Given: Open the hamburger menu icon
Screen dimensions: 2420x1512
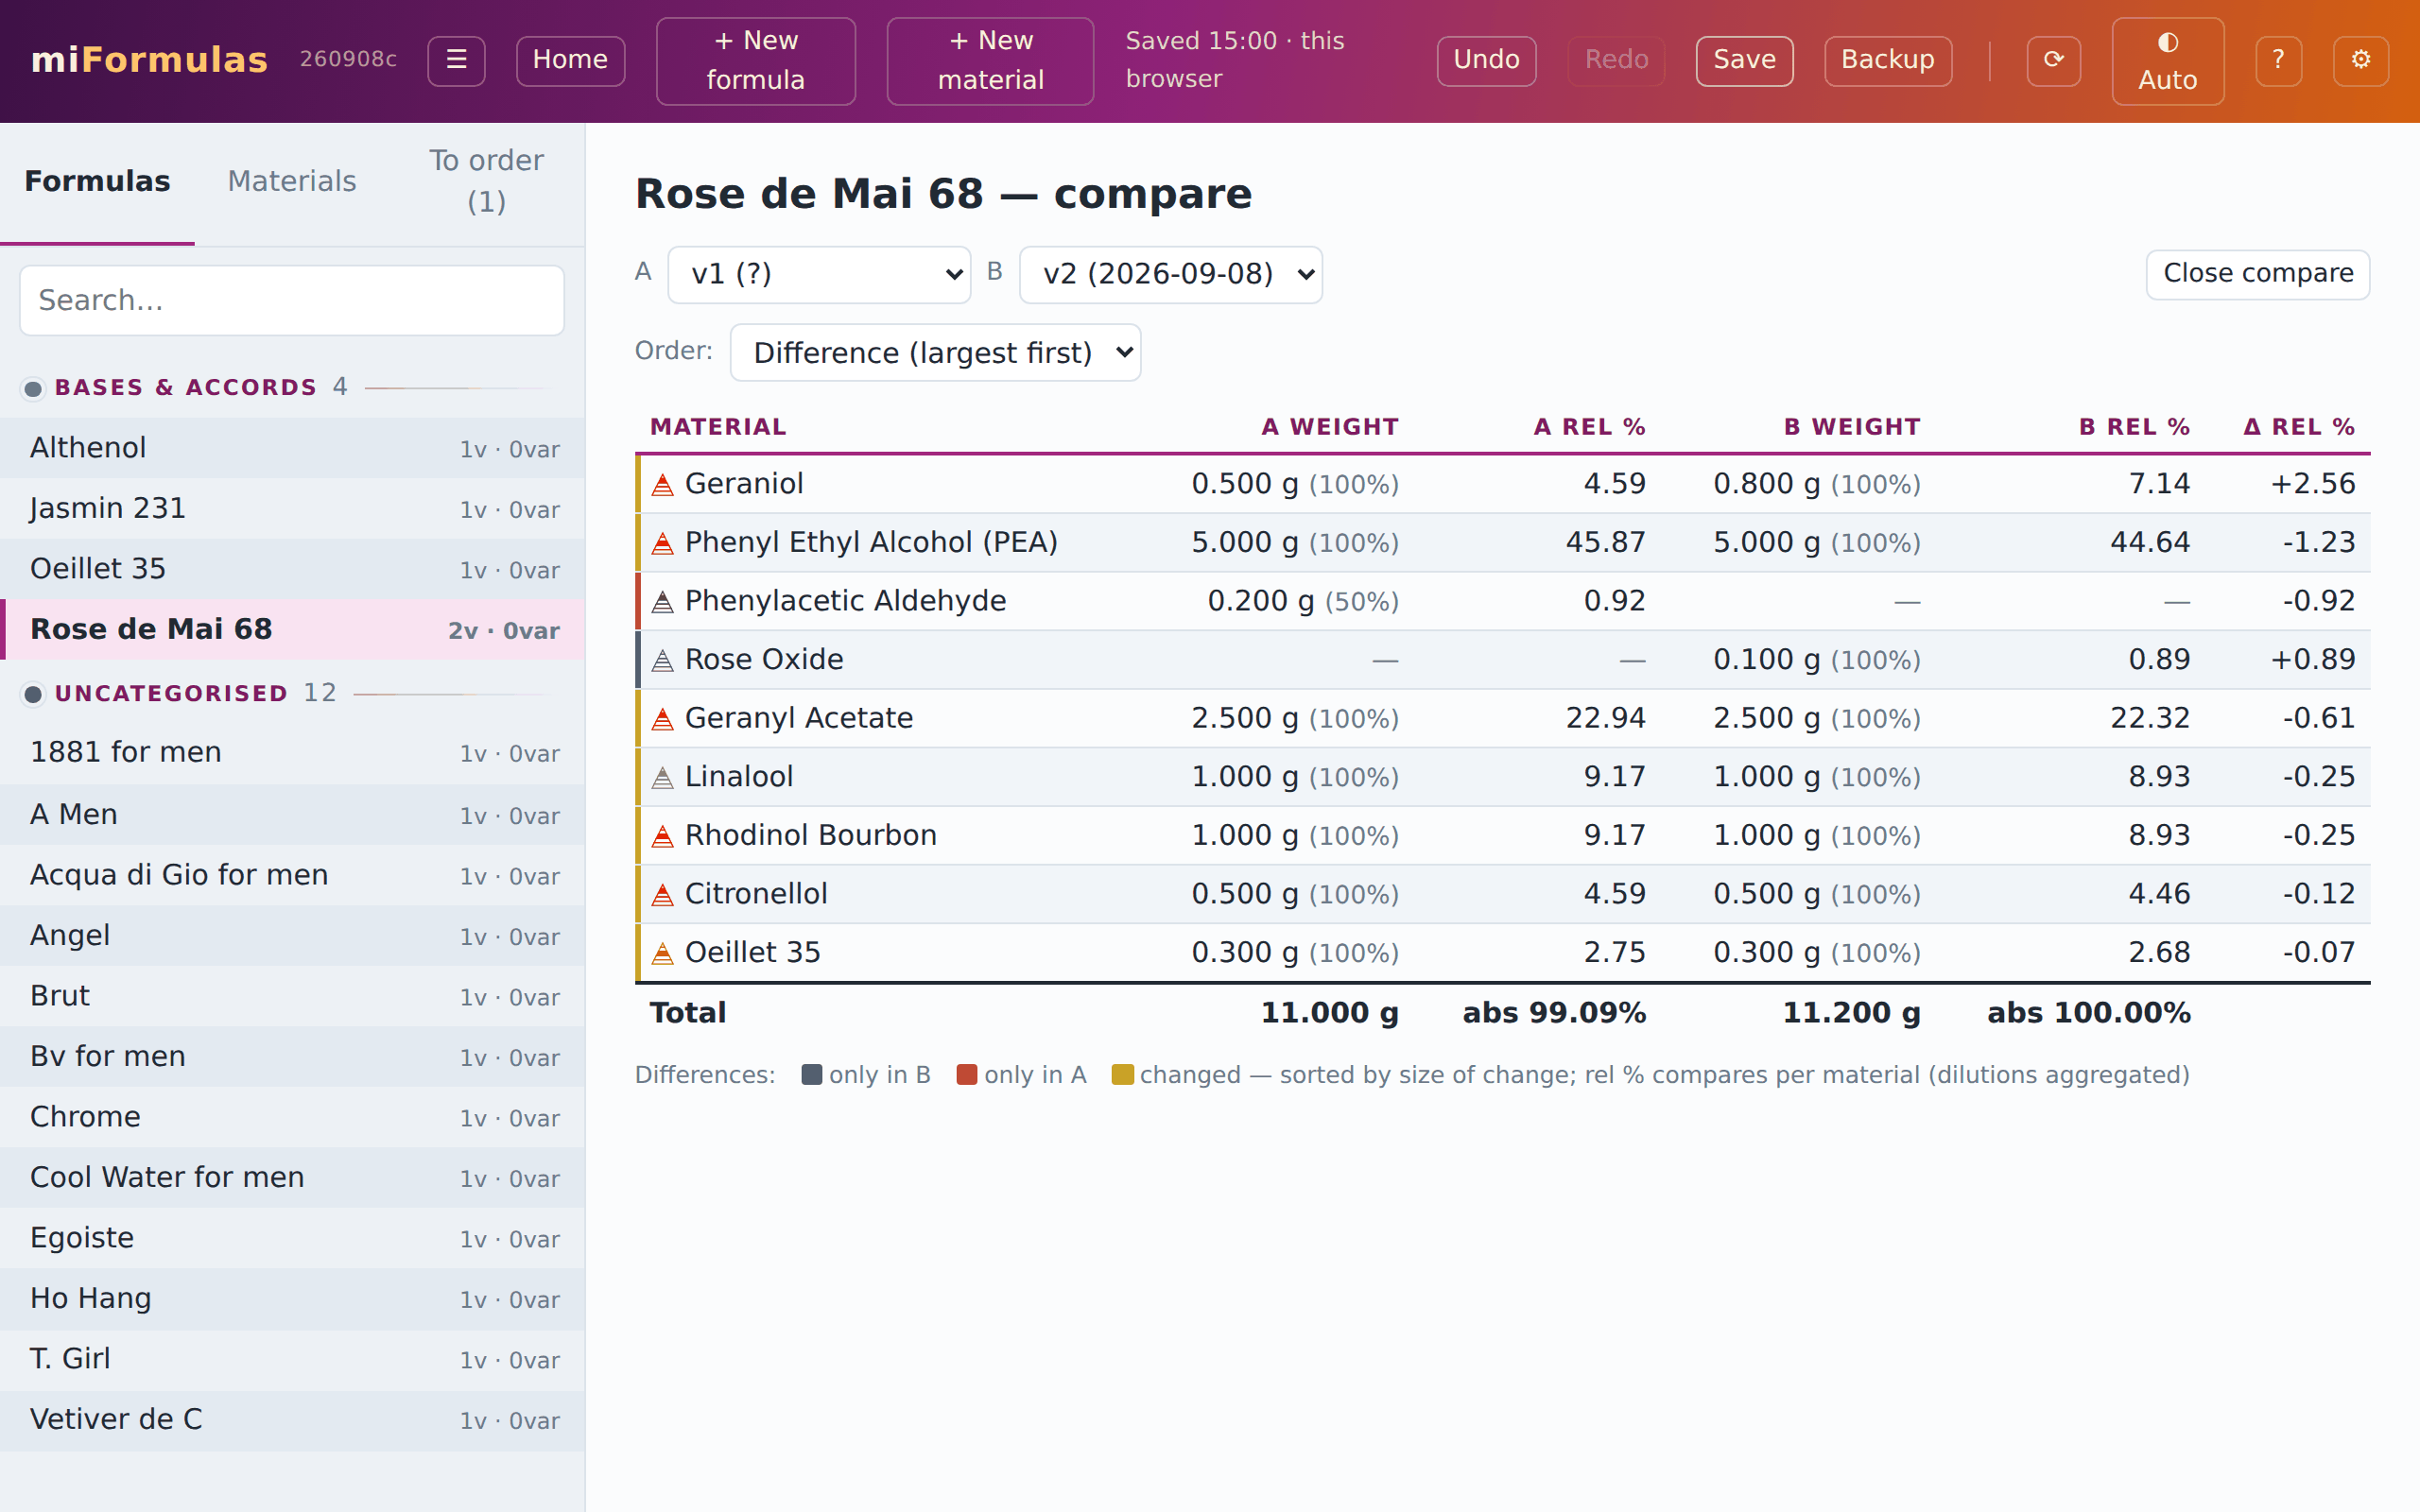Looking at the screenshot, I should tap(456, 60).
